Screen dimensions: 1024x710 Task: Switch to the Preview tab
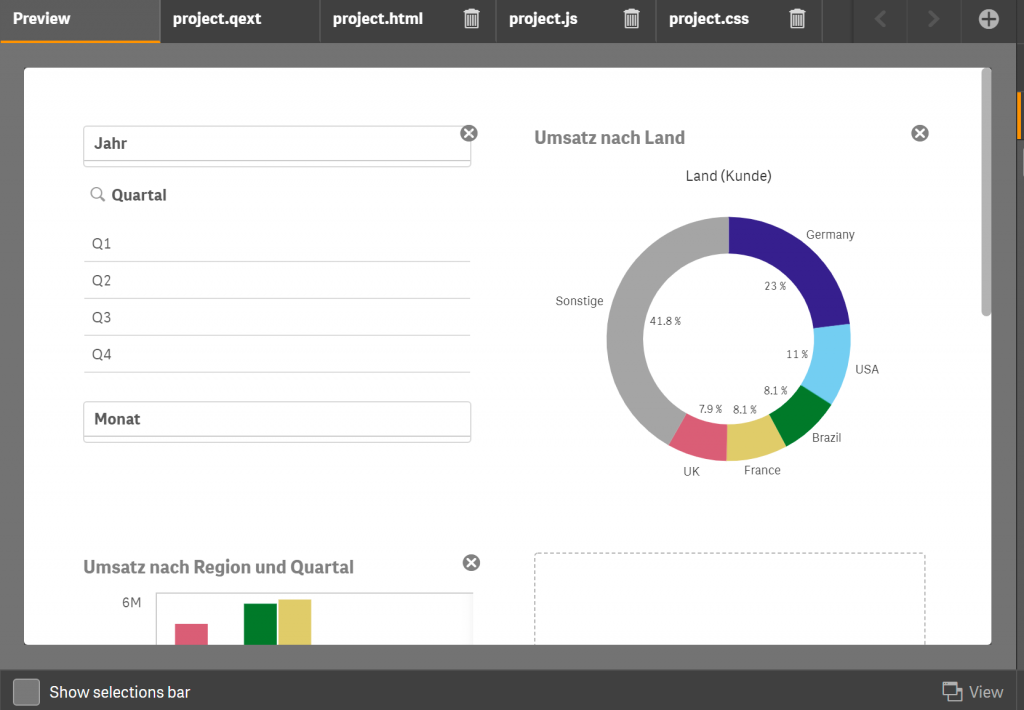point(40,18)
